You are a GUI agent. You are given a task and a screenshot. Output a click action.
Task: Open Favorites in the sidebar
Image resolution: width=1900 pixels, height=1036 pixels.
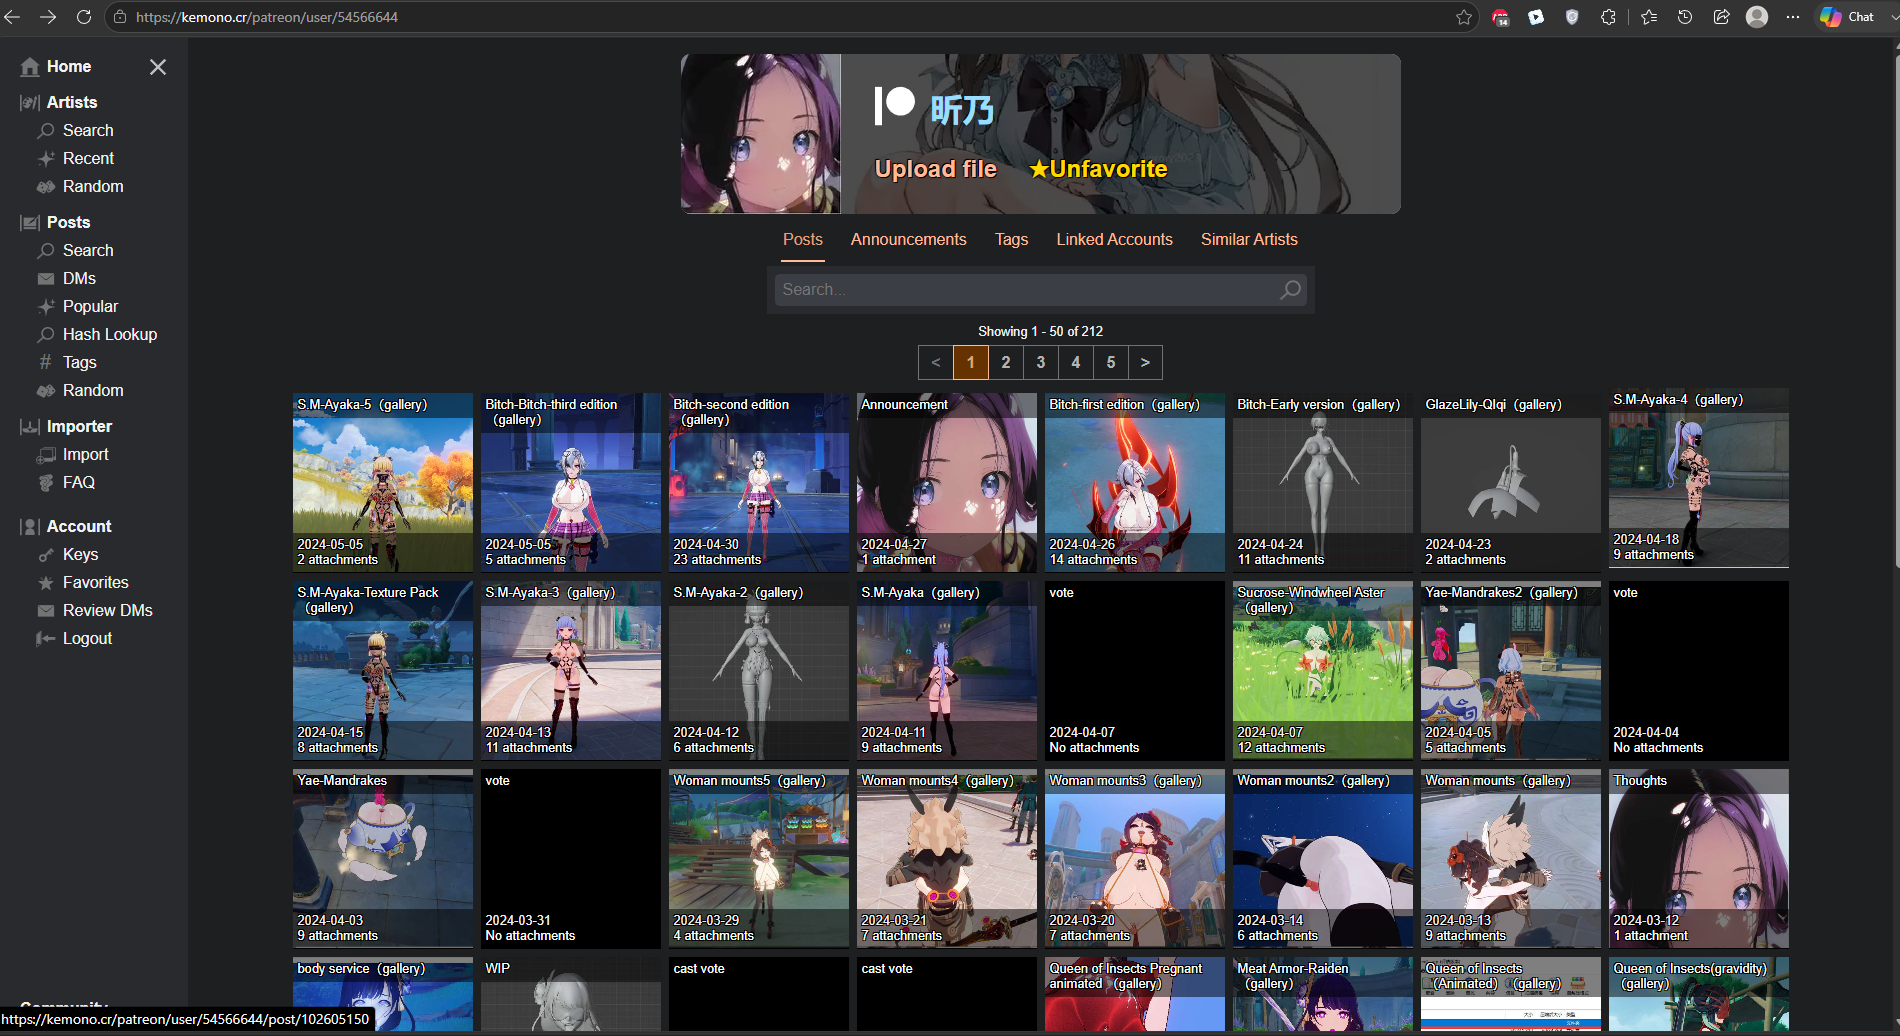point(95,582)
